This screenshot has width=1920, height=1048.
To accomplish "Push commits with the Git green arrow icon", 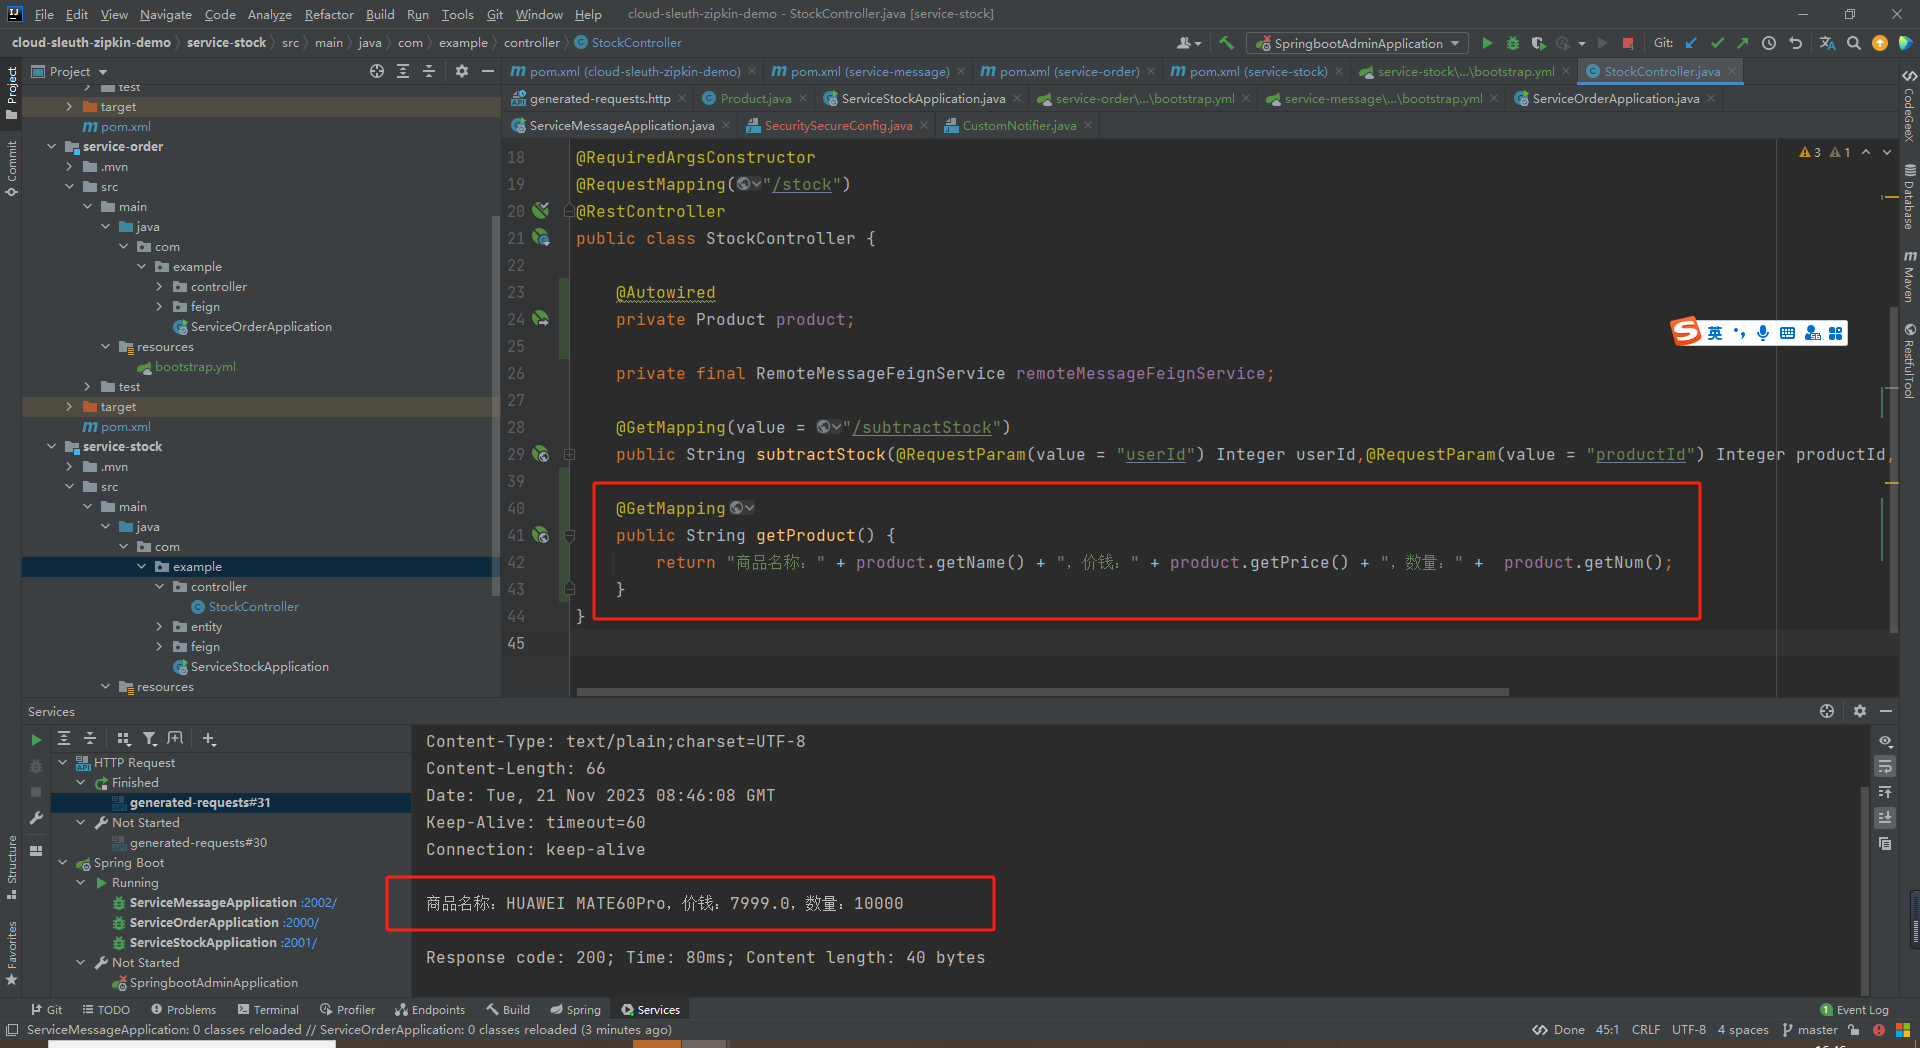I will 1743,43.
